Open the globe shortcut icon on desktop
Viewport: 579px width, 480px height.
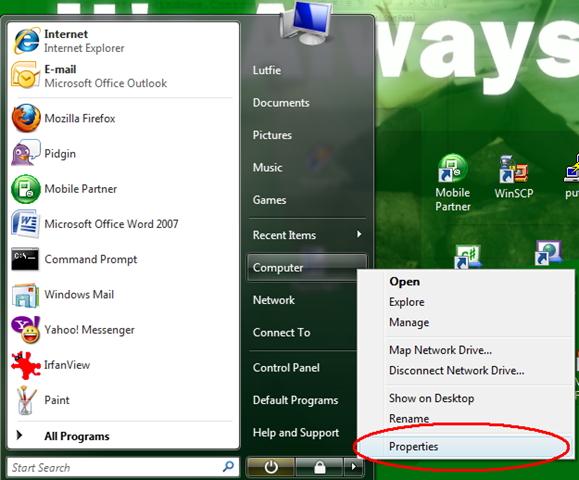click(548, 253)
